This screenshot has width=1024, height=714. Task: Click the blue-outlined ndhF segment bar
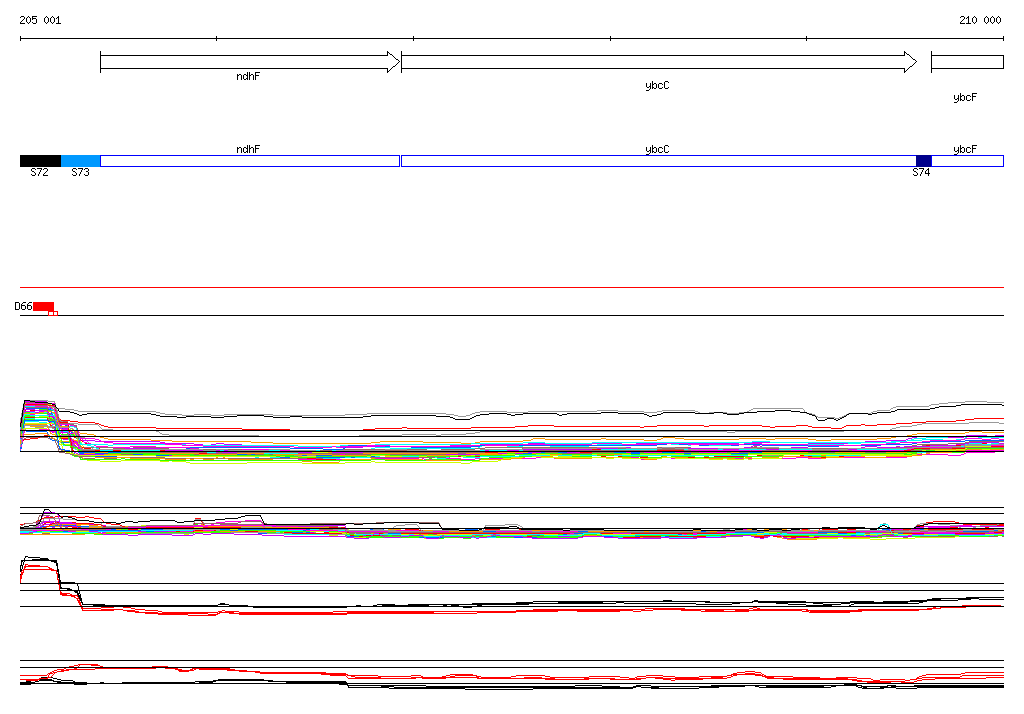250,161
